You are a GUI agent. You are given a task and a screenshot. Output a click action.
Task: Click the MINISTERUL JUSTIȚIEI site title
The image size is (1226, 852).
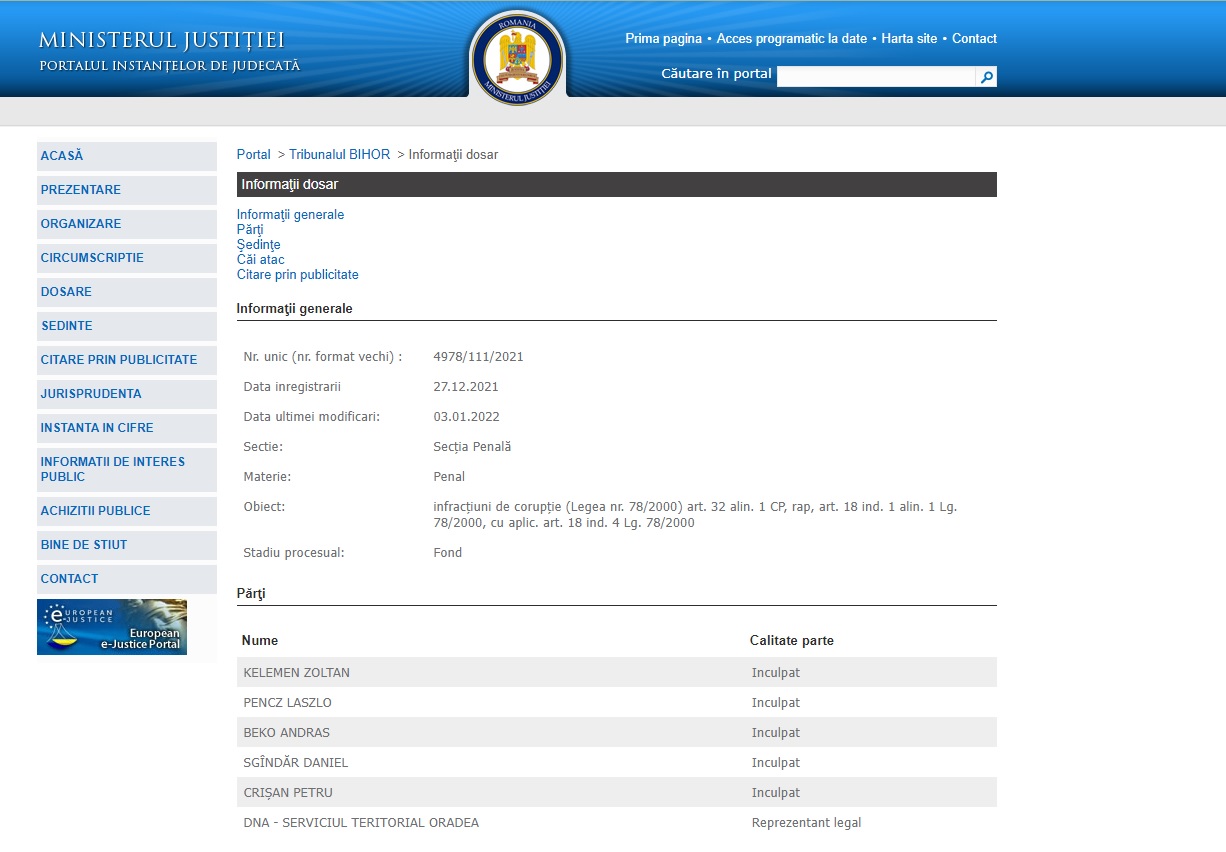tap(162, 40)
